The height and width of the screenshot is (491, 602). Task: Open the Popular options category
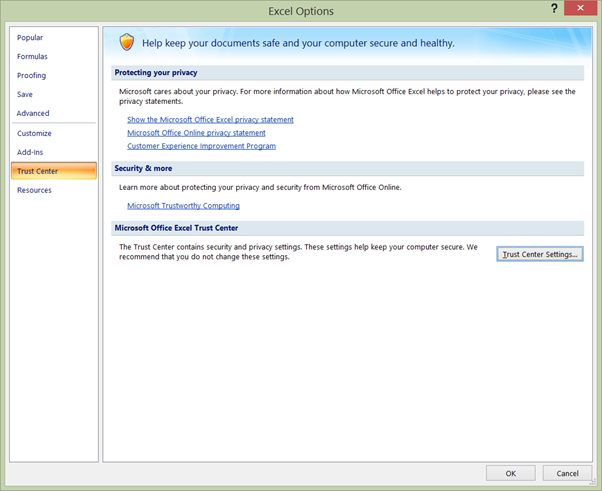(x=30, y=38)
